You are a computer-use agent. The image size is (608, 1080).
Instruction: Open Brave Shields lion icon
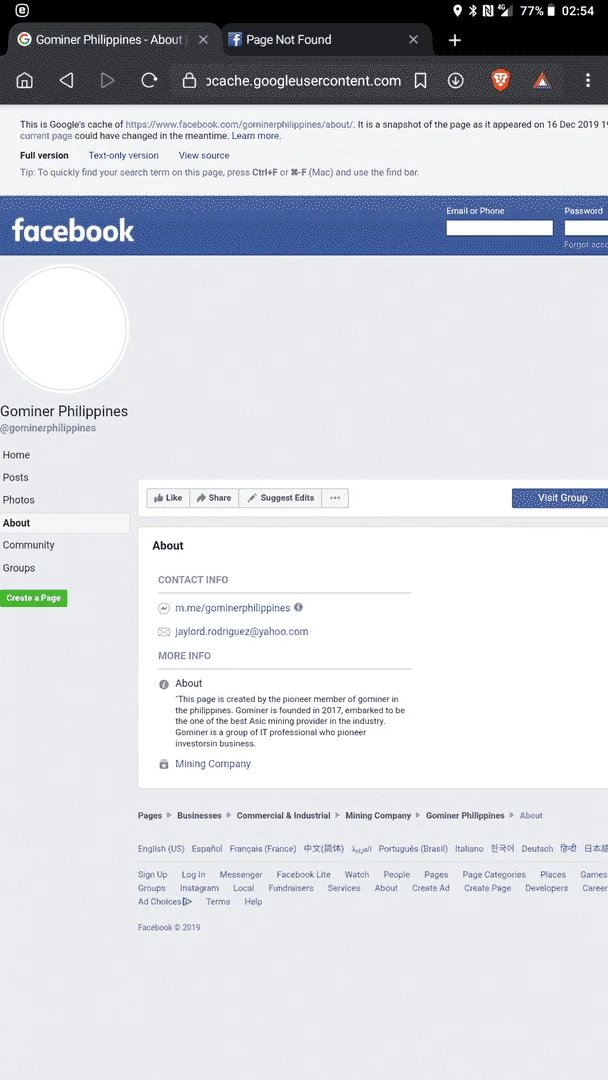501,81
